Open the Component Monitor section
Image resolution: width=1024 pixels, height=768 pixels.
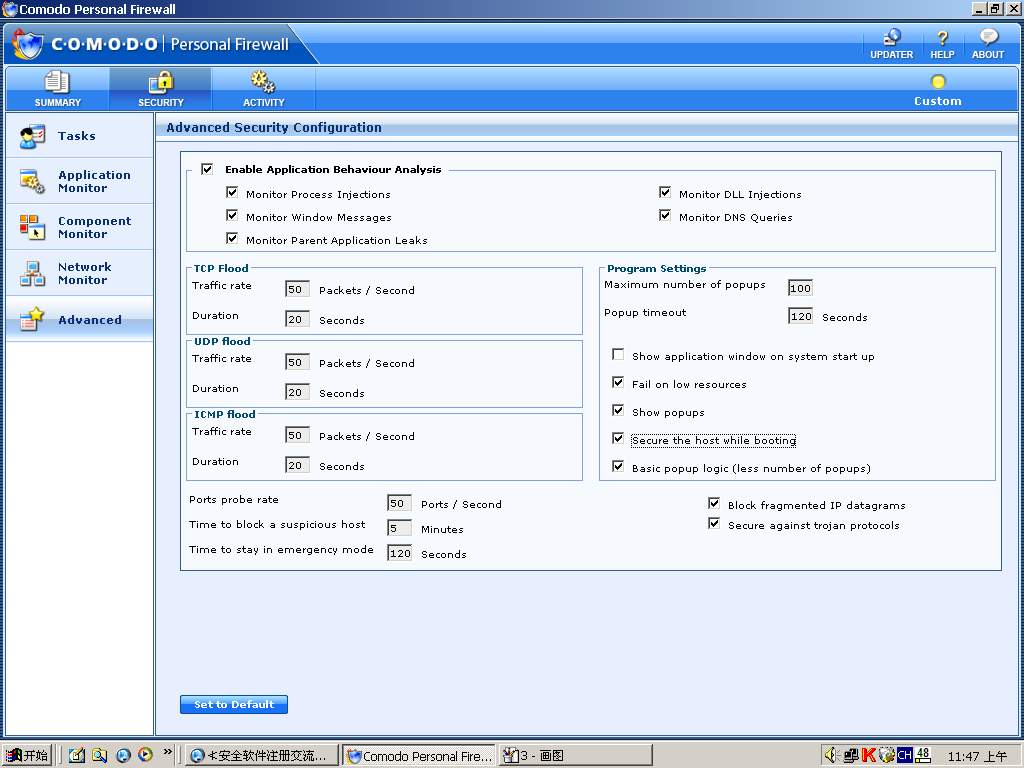[80, 227]
